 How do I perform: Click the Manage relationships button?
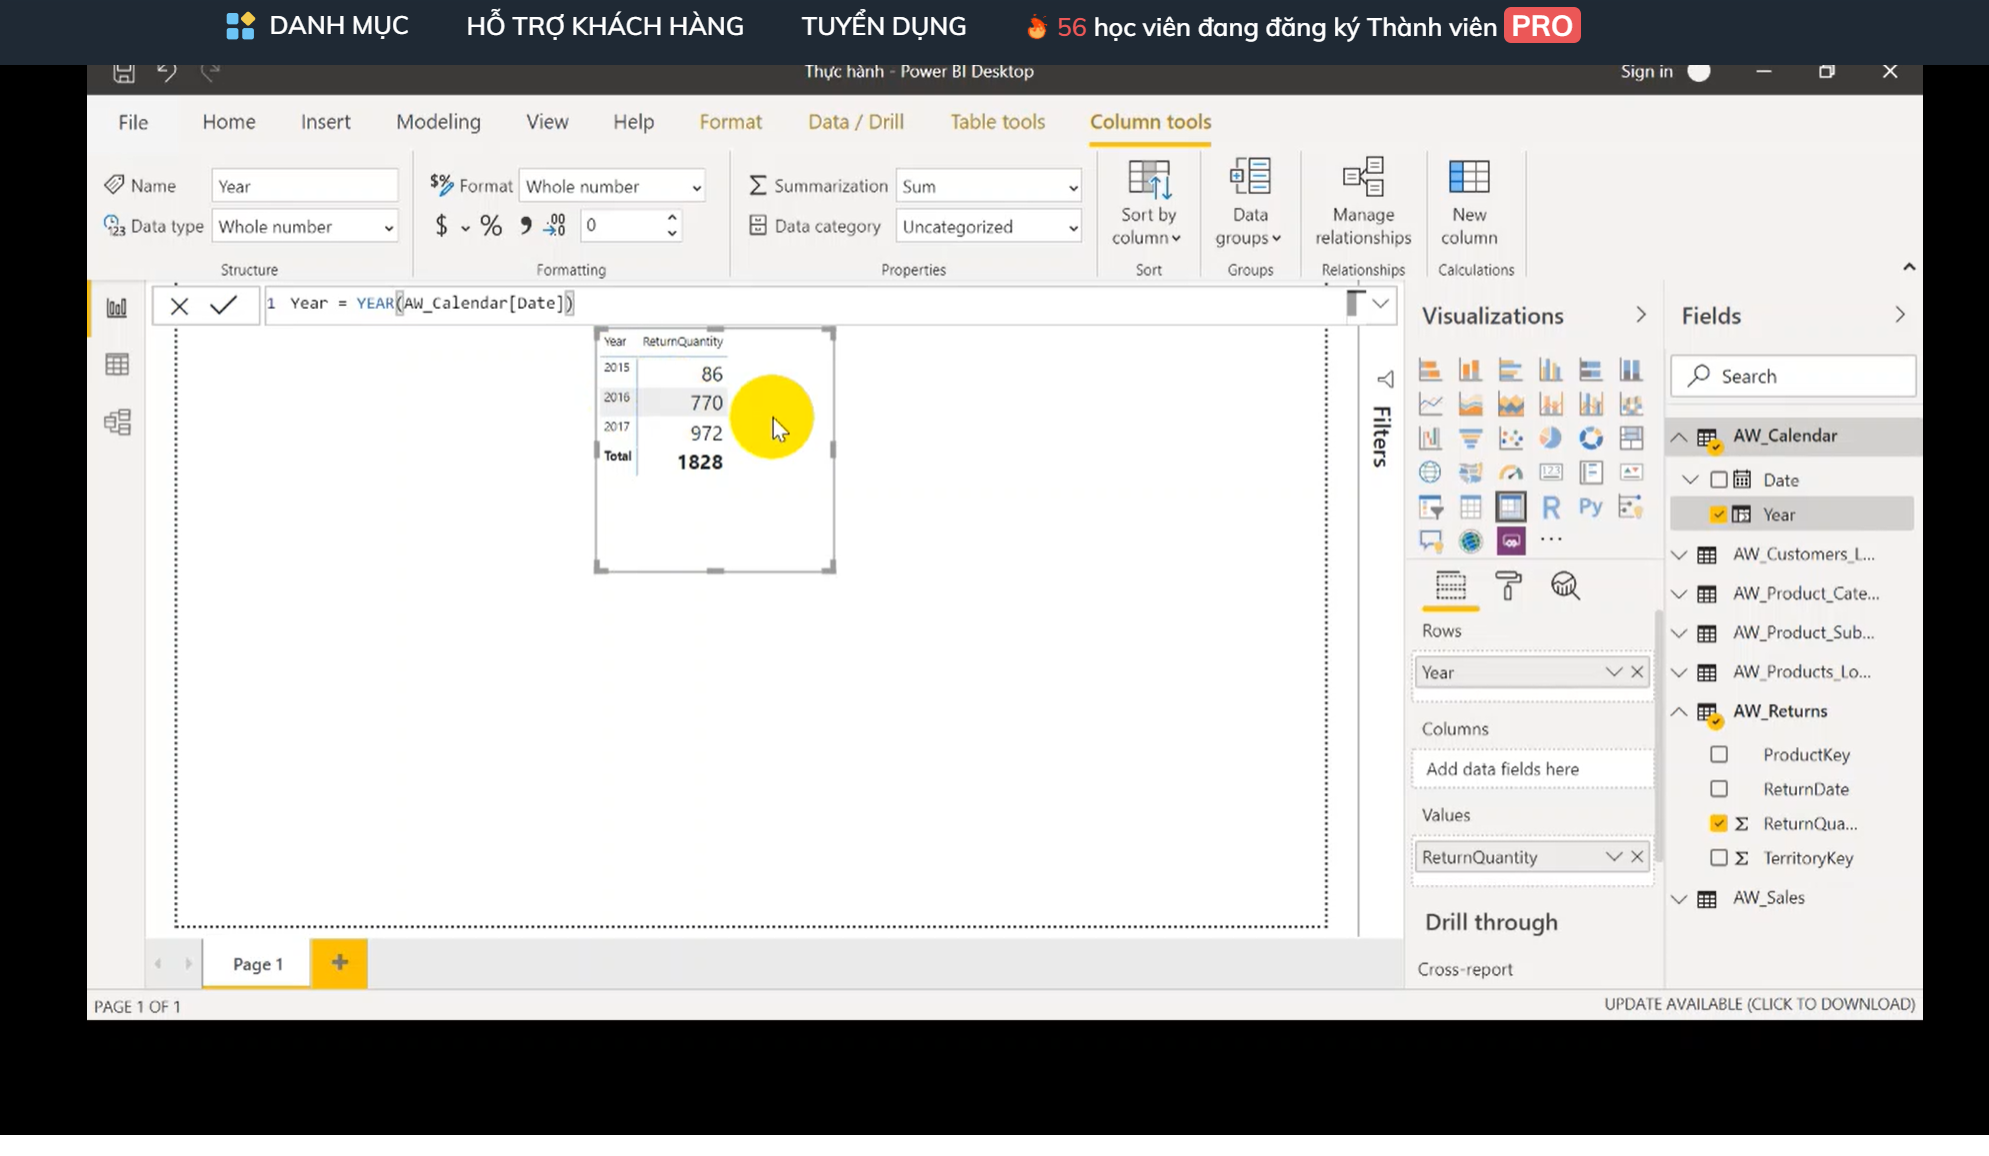pos(1363,203)
